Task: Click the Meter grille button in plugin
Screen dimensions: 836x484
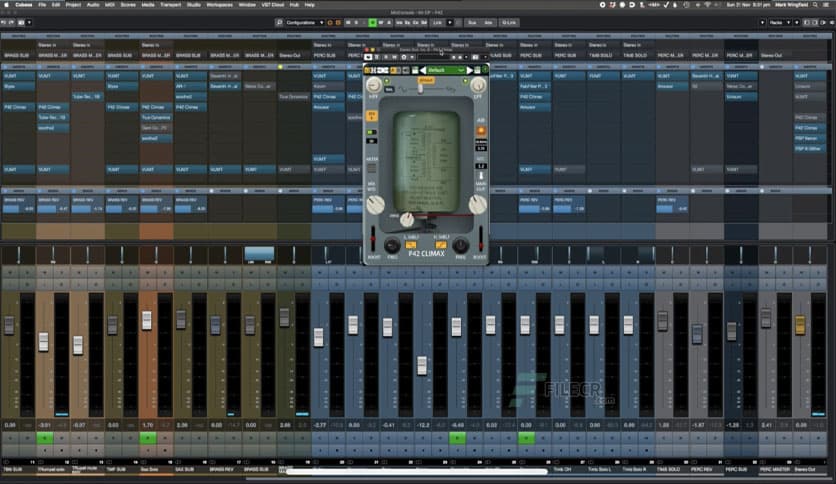Action: coord(372,168)
